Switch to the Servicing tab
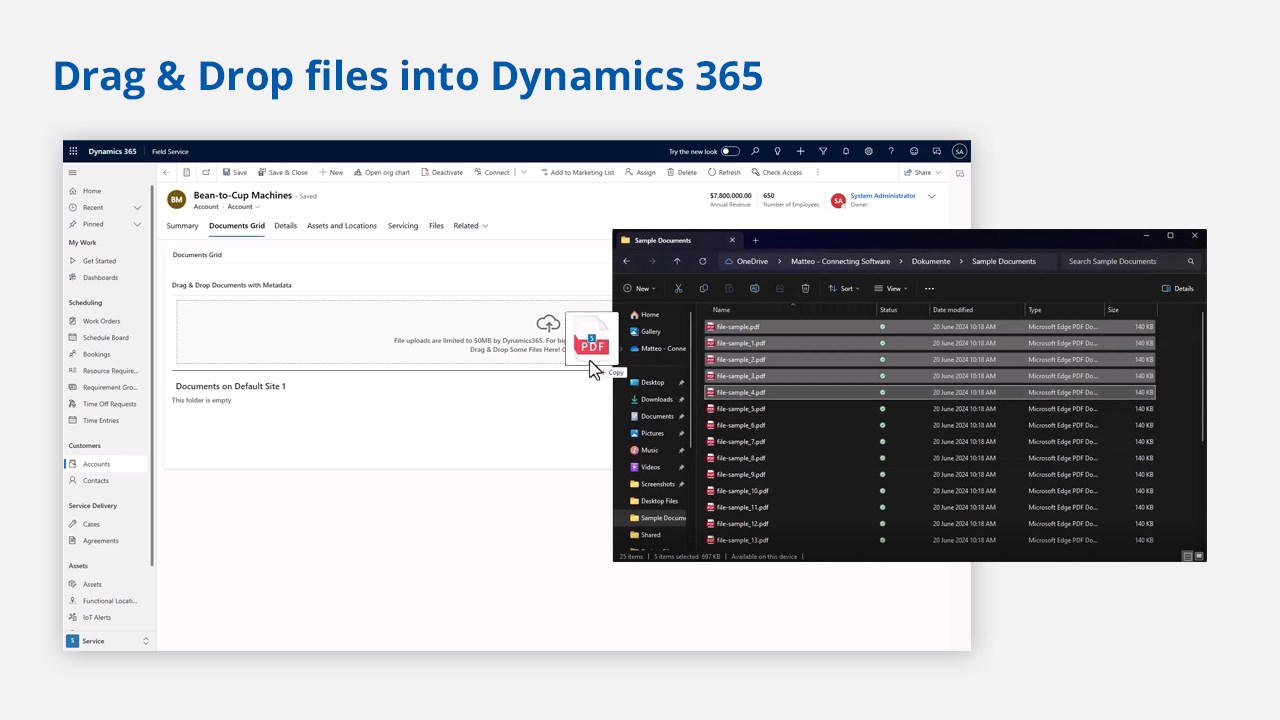 pyautogui.click(x=403, y=226)
